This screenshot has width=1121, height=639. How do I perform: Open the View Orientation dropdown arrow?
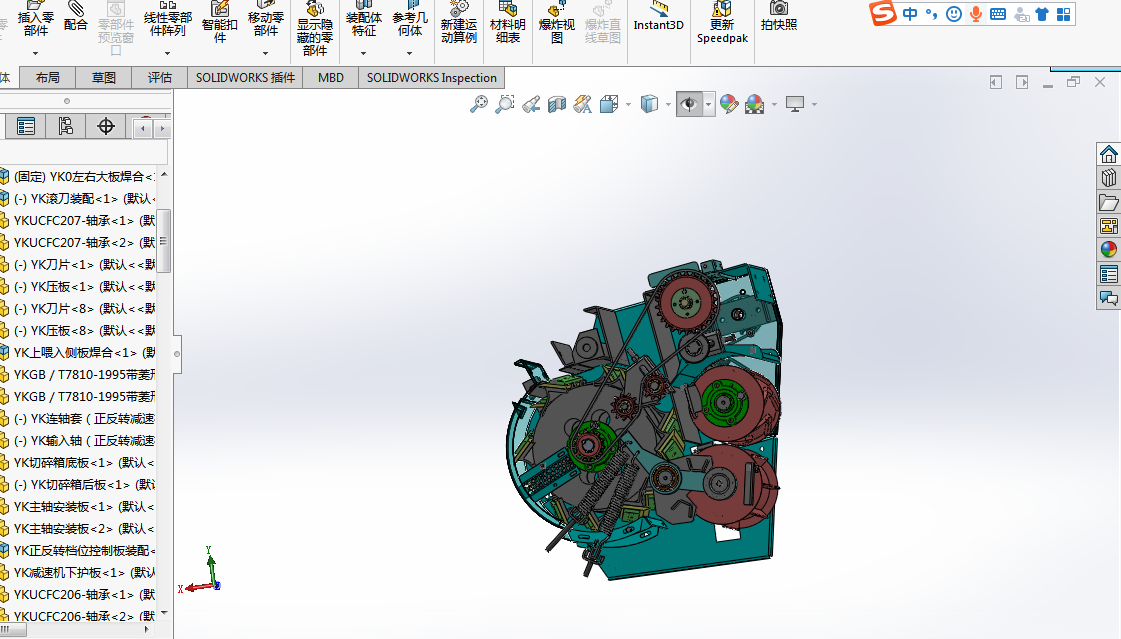(x=628, y=104)
